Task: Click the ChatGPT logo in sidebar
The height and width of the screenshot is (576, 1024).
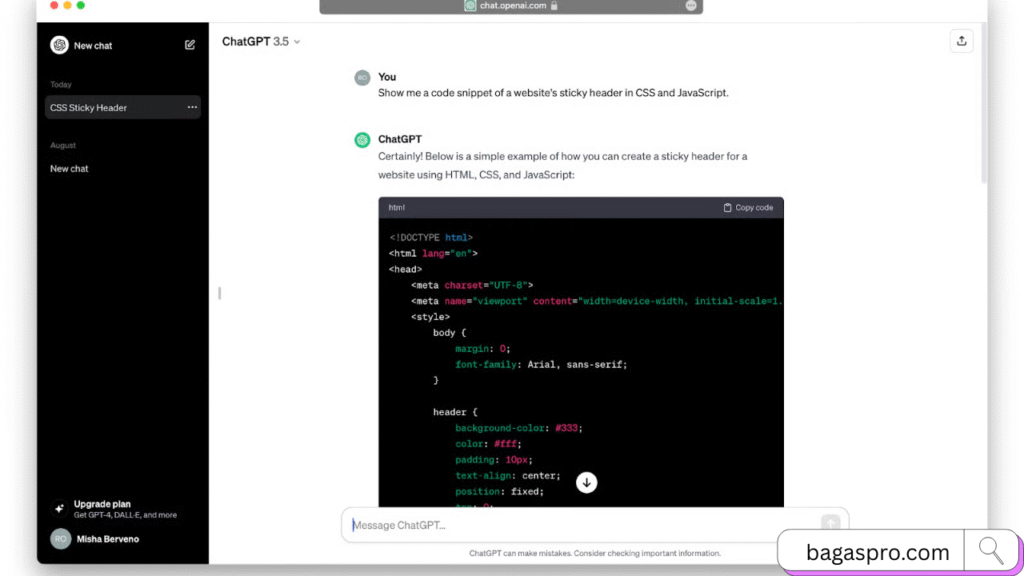Action: (59, 45)
